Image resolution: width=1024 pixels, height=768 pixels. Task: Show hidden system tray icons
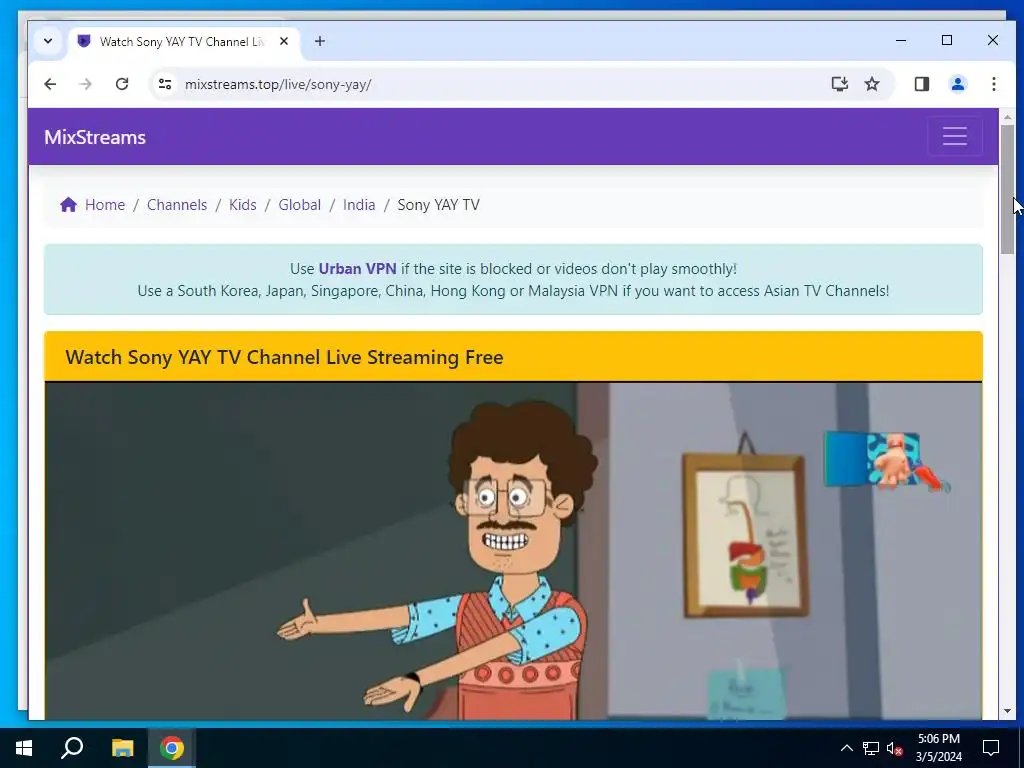tap(846, 748)
